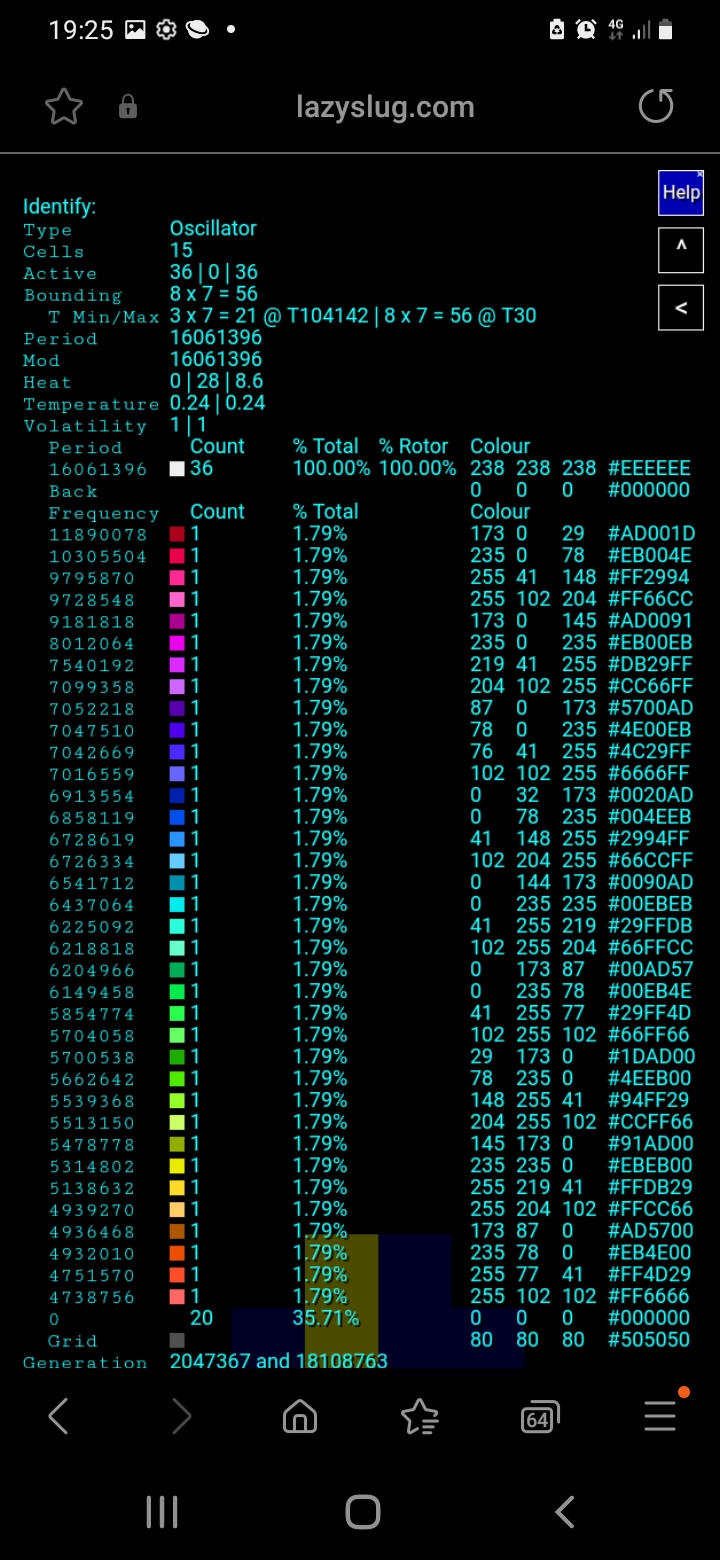Click the Identify: heading

[60, 207]
